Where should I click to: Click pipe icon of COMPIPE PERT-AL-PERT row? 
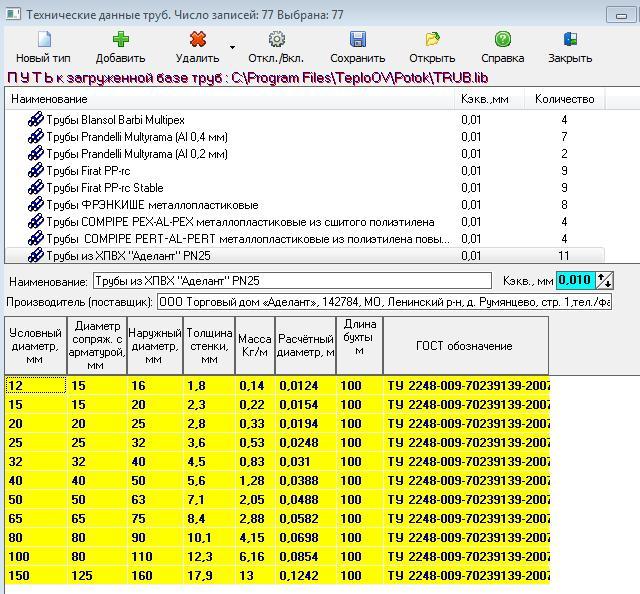[36, 238]
